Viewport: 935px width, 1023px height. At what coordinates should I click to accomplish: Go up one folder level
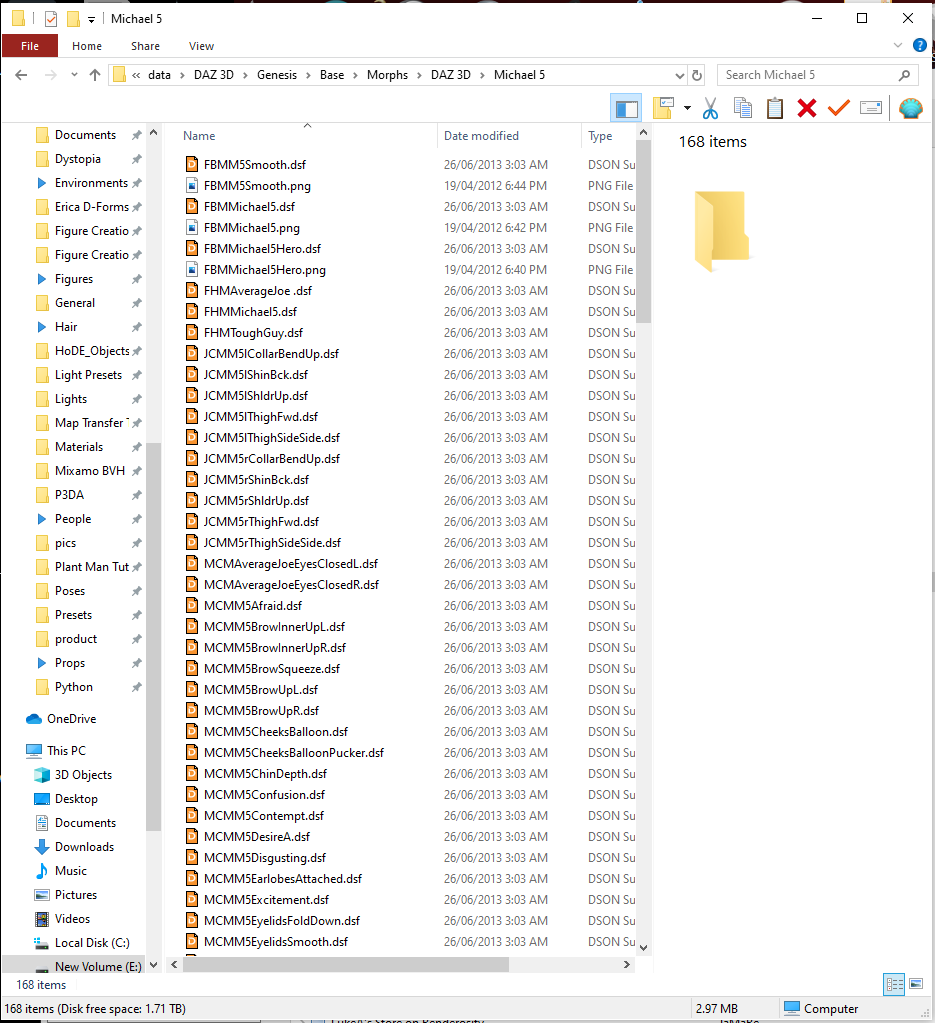pyautogui.click(x=95, y=75)
